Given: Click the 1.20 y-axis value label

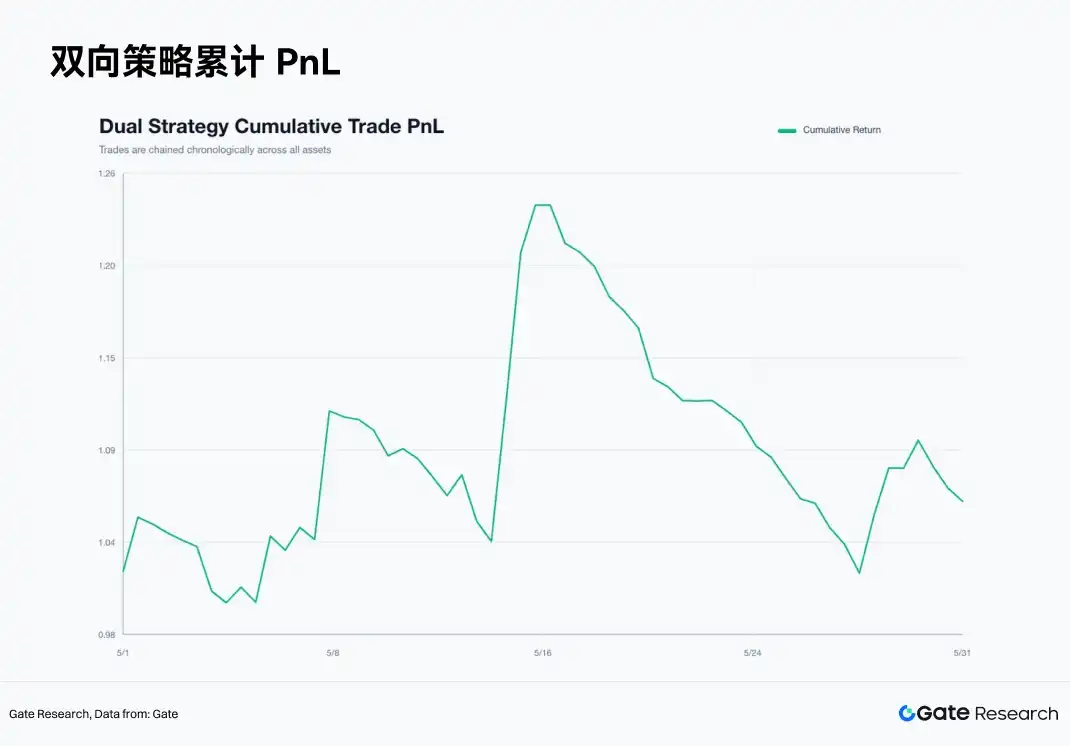Looking at the screenshot, I should click(106, 266).
